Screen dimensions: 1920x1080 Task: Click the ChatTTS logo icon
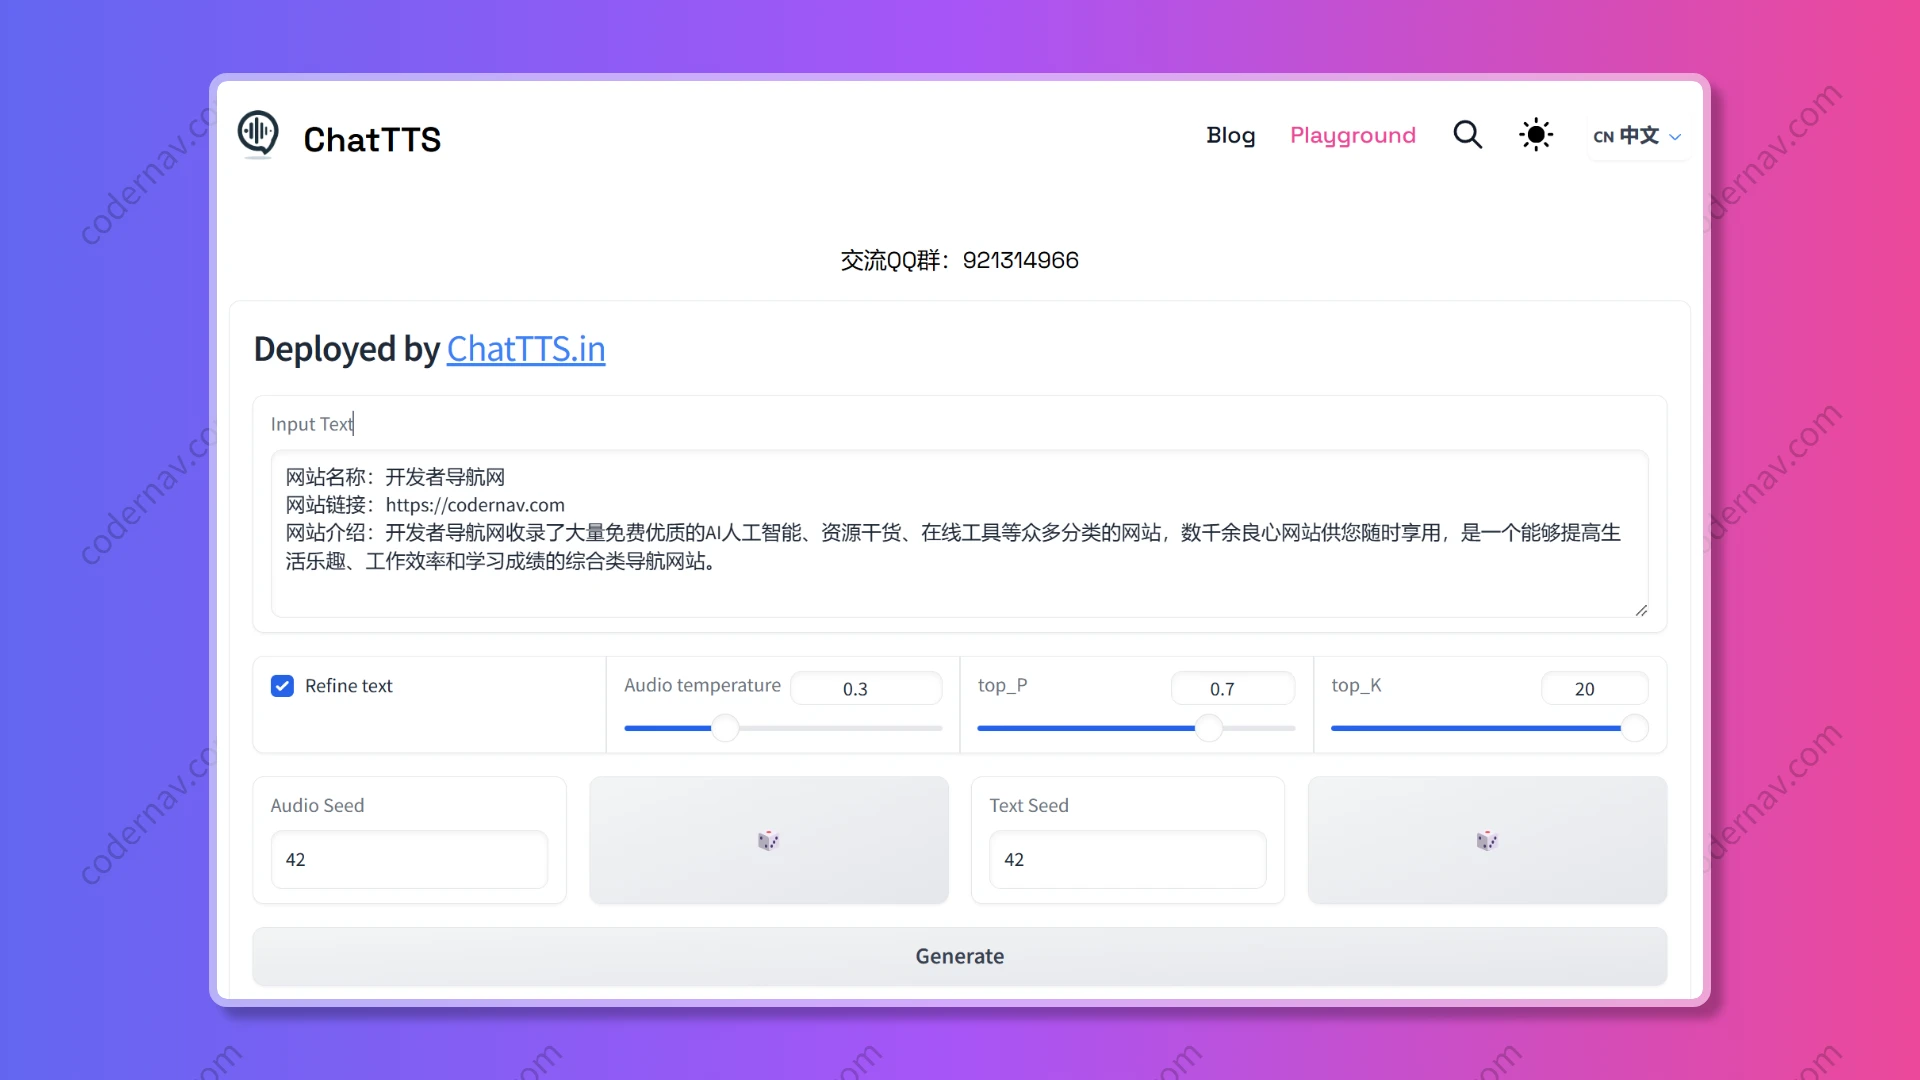coord(258,134)
